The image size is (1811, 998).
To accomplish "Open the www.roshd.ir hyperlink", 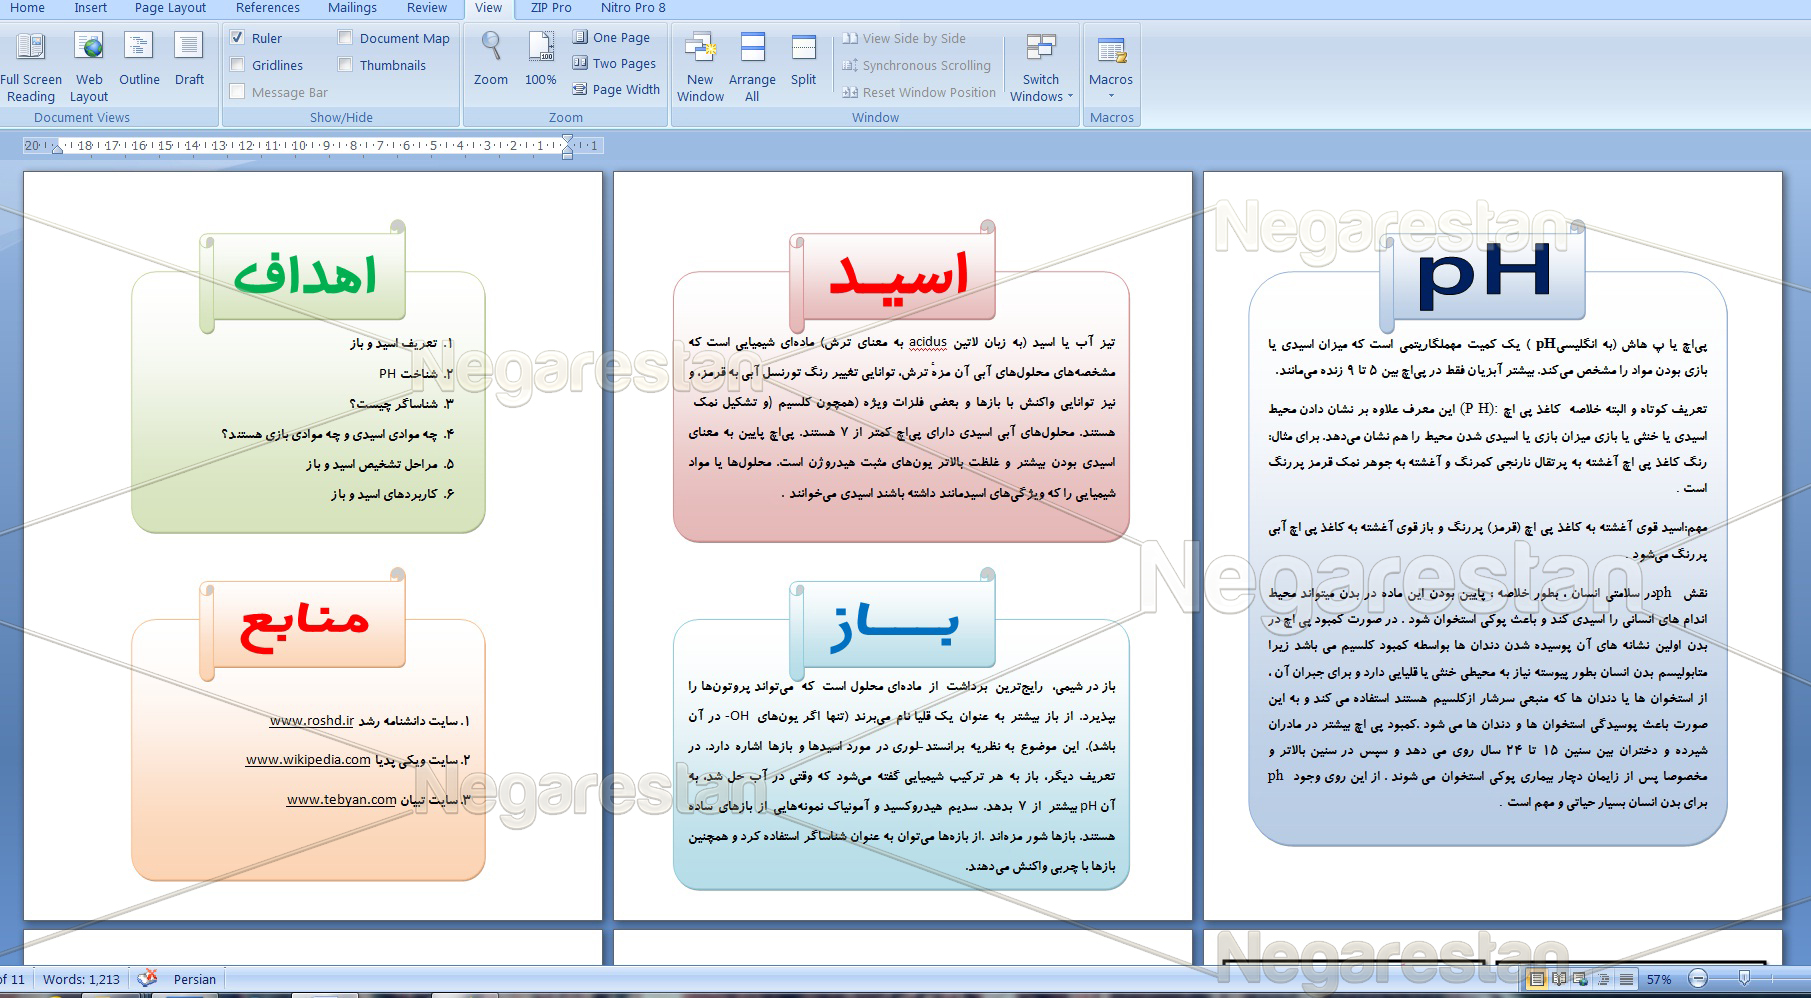I will click(311, 720).
